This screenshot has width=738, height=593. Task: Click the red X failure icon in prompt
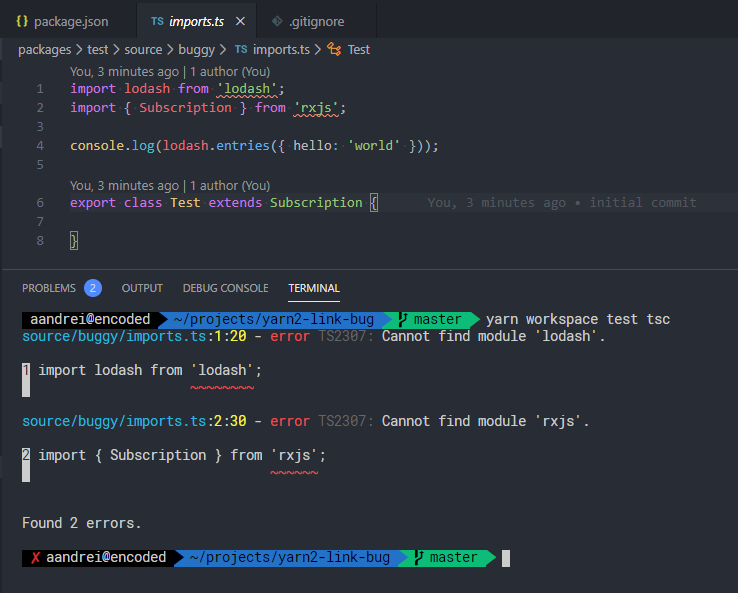click(x=35, y=558)
